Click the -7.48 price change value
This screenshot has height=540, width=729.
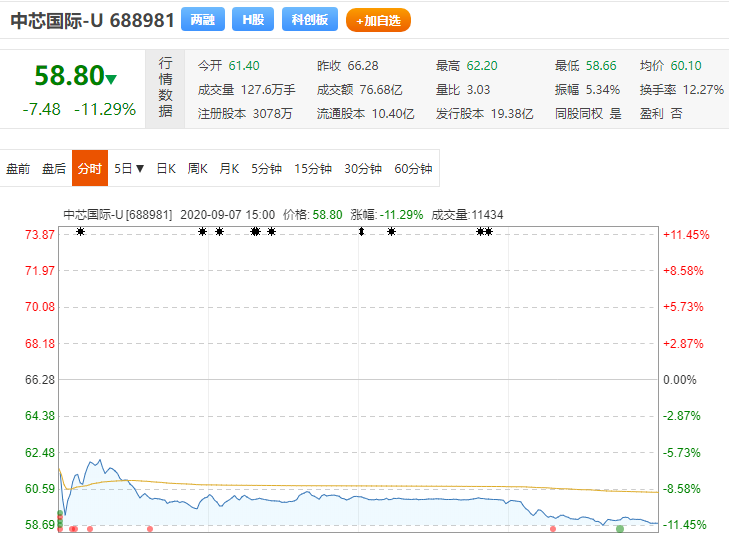coord(41,109)
